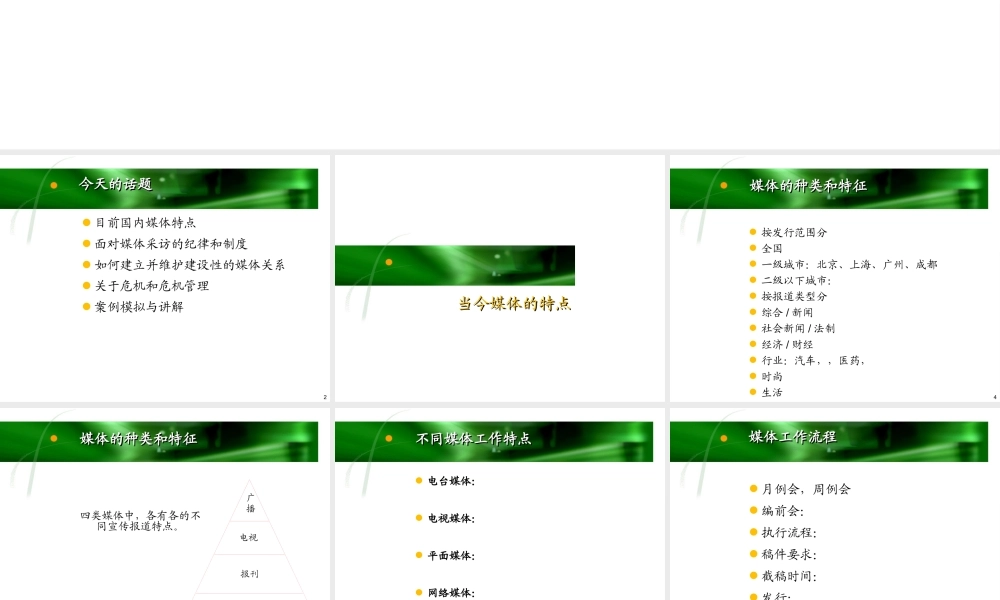
Task: Click the bullet text 面对媒体采访的纪律和制度
Action: click(x=171, y=244)
